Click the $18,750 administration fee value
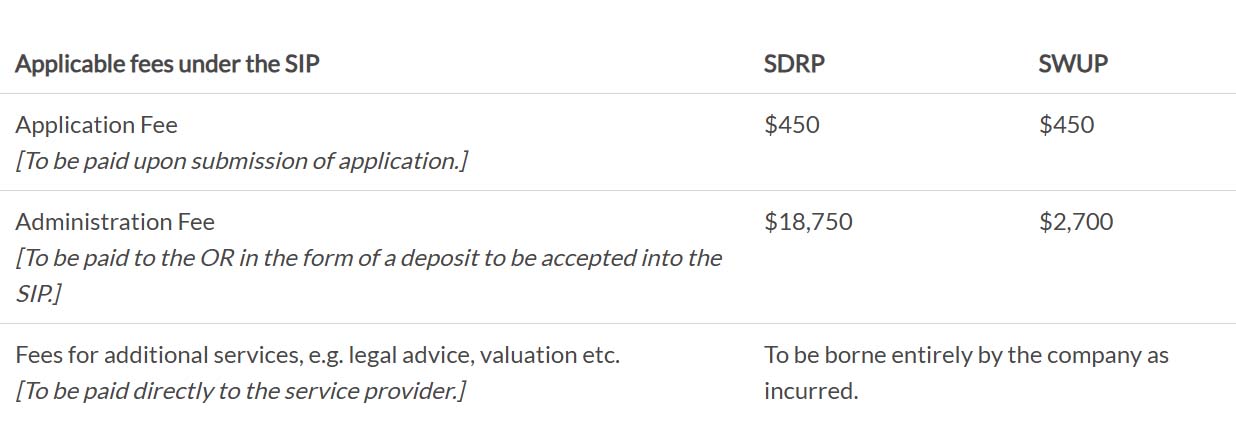This screenshot has width=1236, height=444. pos(808,222)
